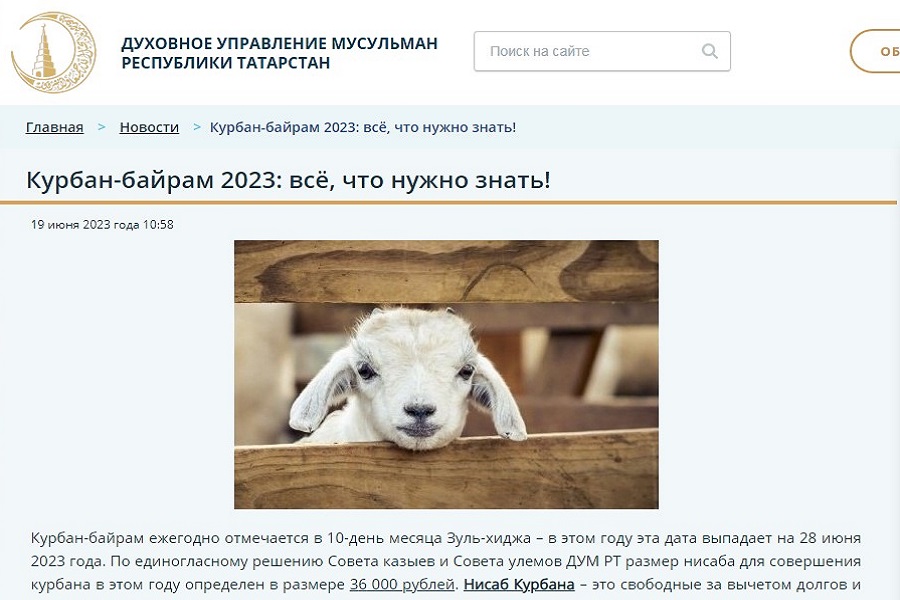Focus the 'Поиск на сайте' search field
The image size is (900, 600).
[x=602, y=51]
